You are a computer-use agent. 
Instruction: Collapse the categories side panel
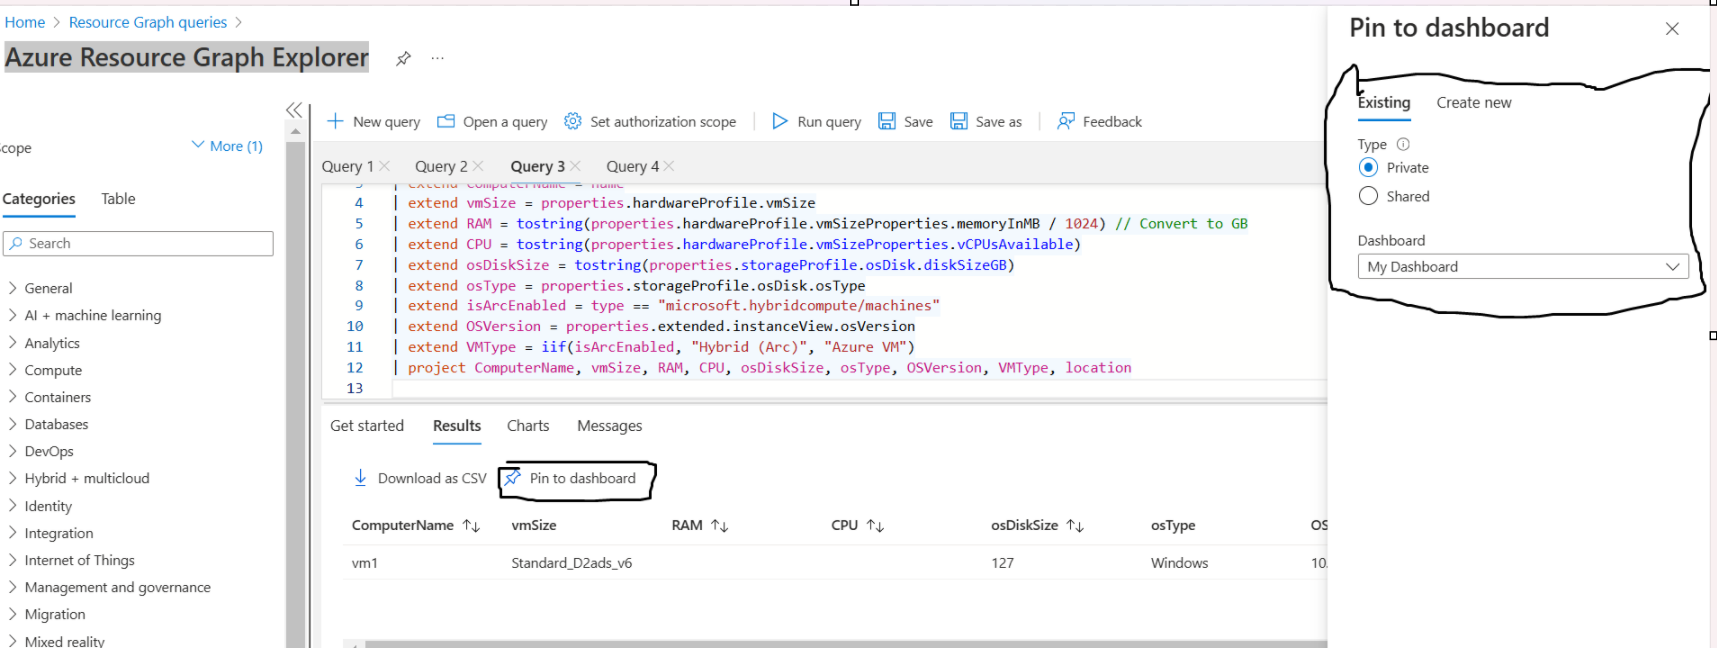point(294,110)
